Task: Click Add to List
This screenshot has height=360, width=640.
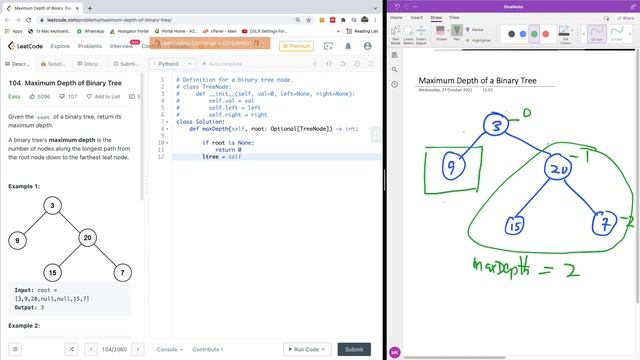Action: (x=103, y=96)
